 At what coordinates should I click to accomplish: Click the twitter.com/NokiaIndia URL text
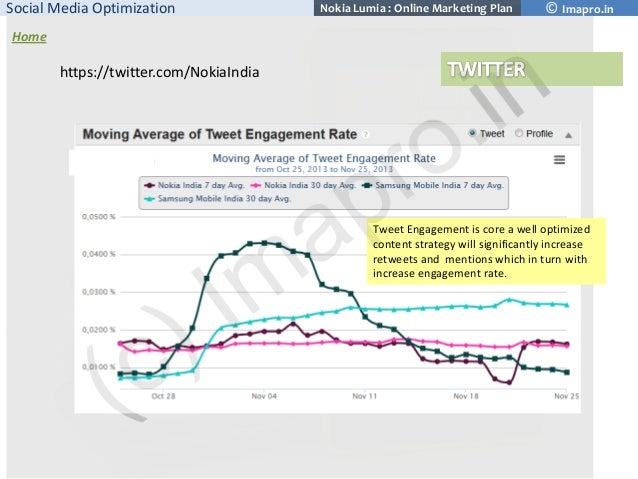[160, 72]
